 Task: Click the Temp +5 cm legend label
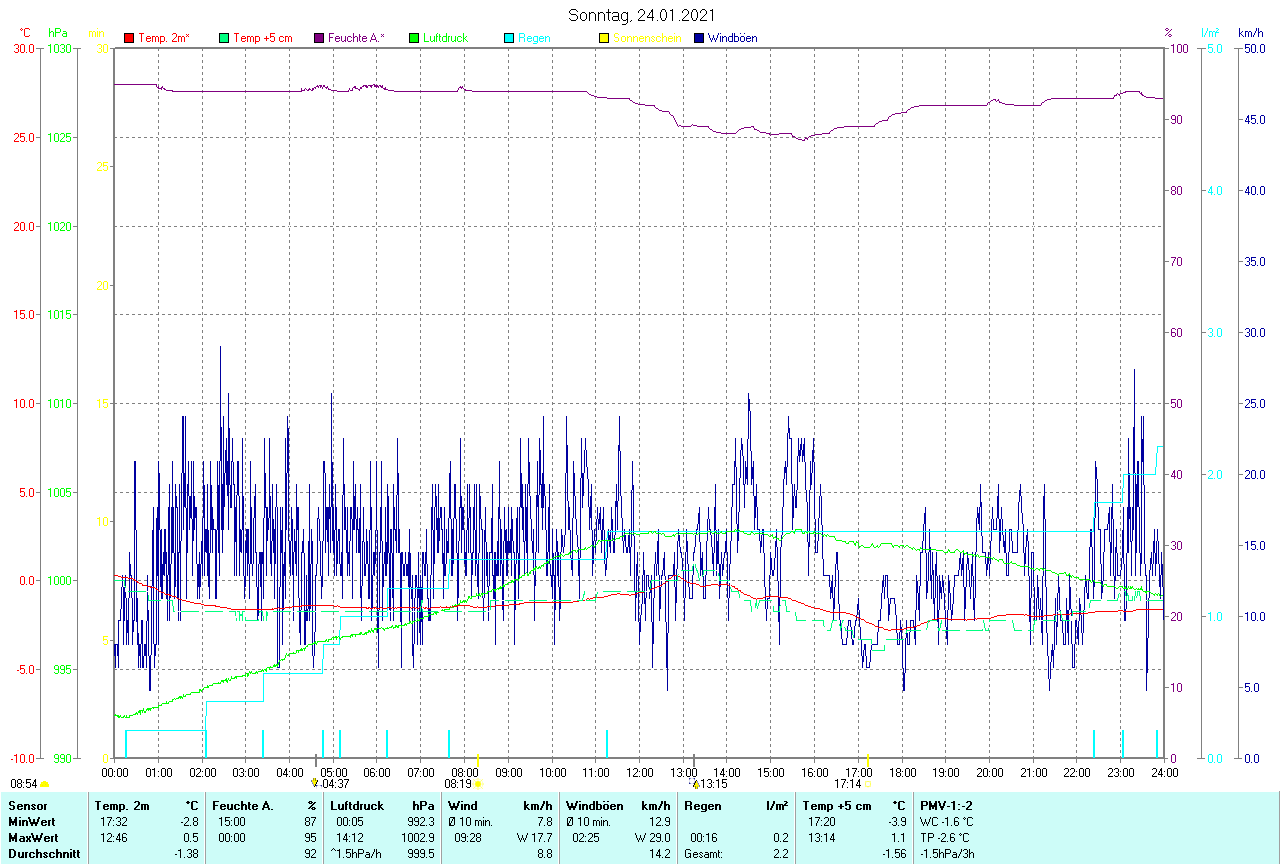pos(262,38)
